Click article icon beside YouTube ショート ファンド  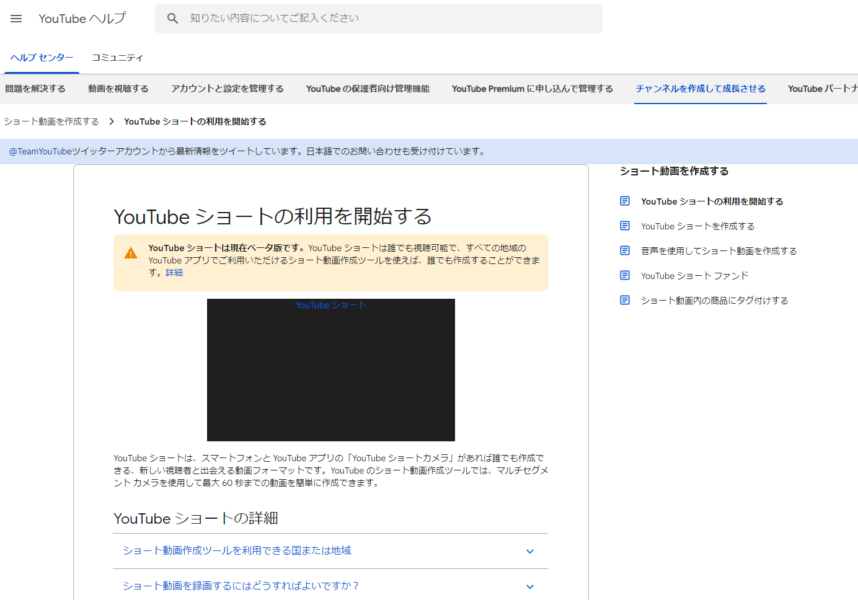[625, 275]
